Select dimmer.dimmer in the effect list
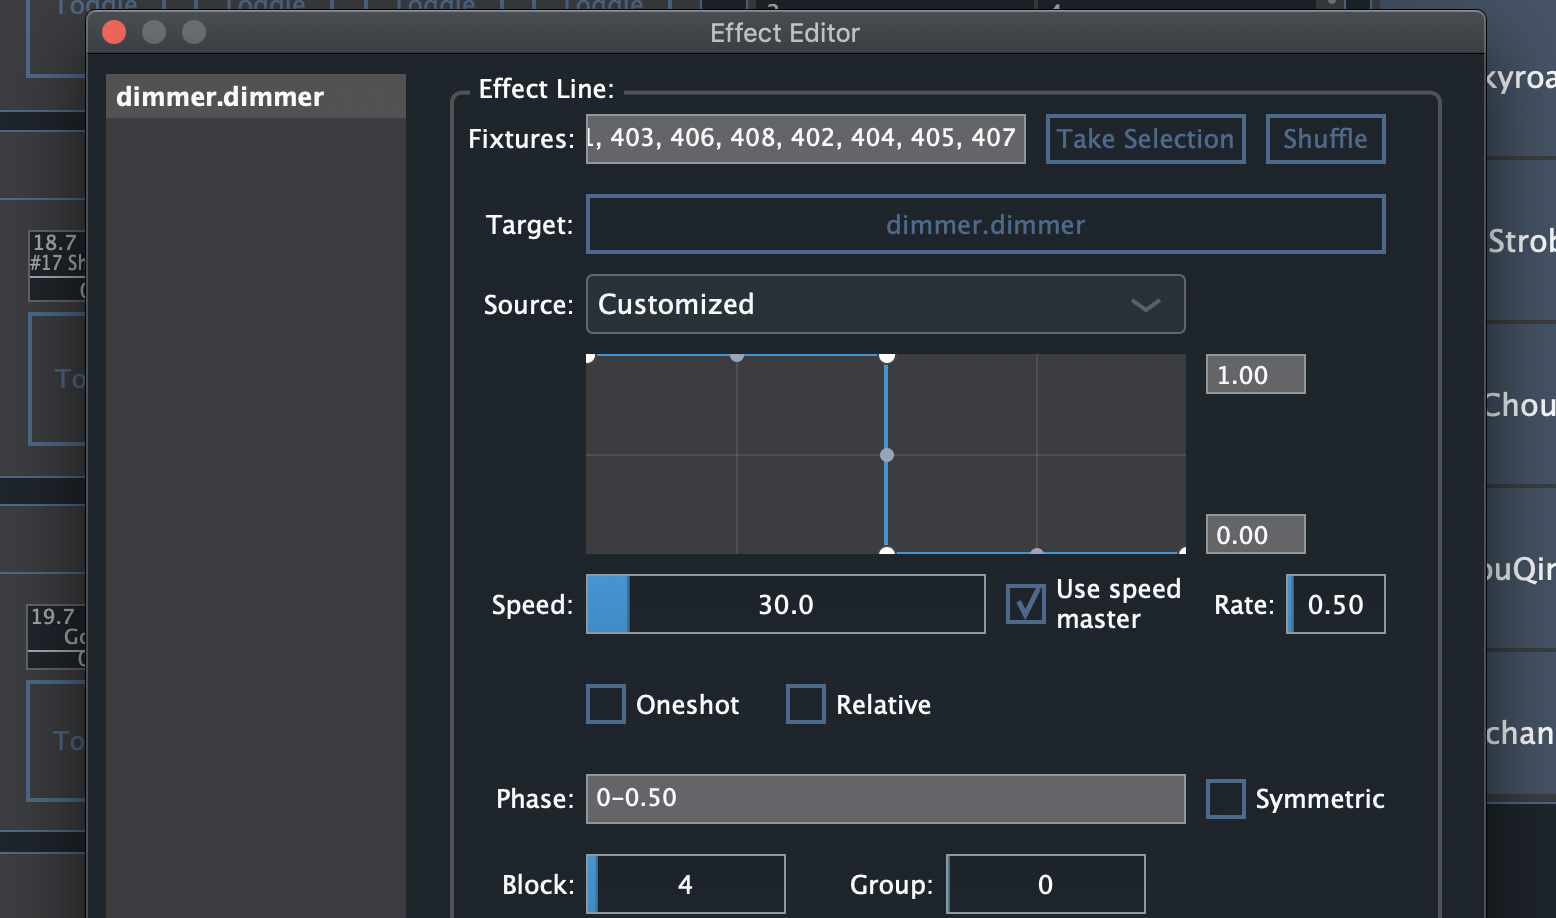 pos(256,97)
